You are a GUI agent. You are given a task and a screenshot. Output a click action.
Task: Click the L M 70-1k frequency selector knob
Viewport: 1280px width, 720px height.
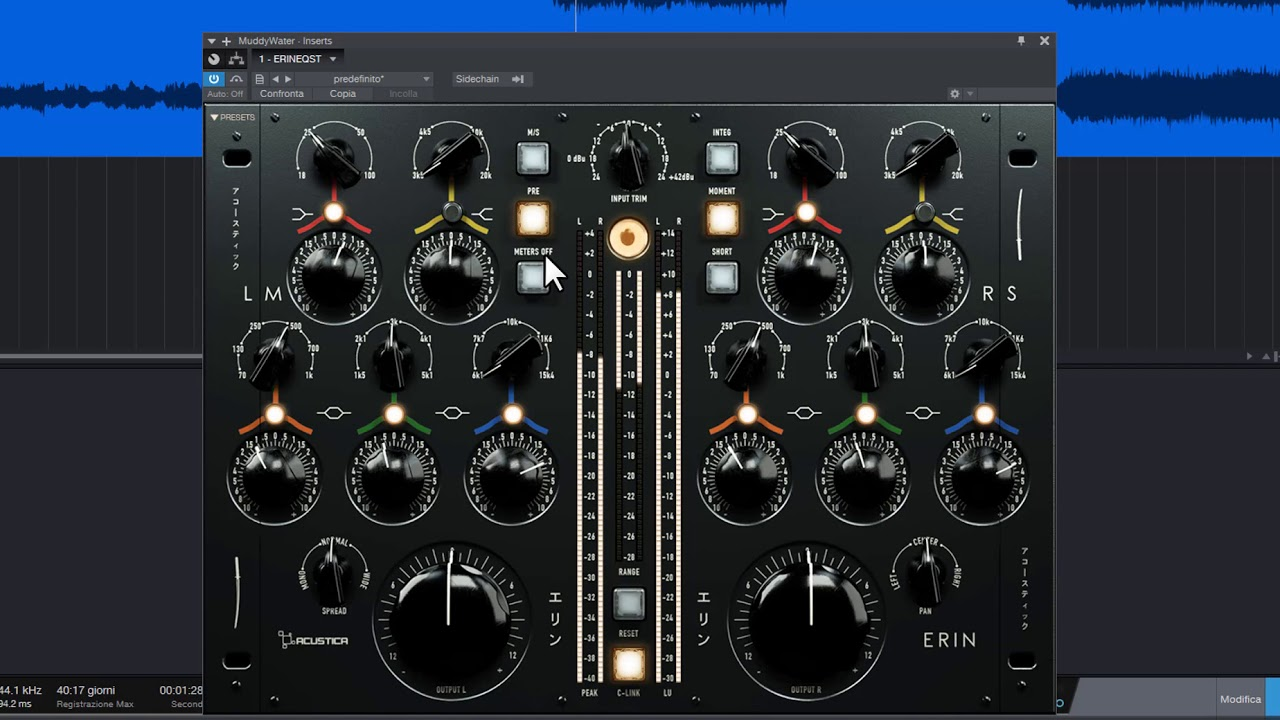click(x=275, y=360)
